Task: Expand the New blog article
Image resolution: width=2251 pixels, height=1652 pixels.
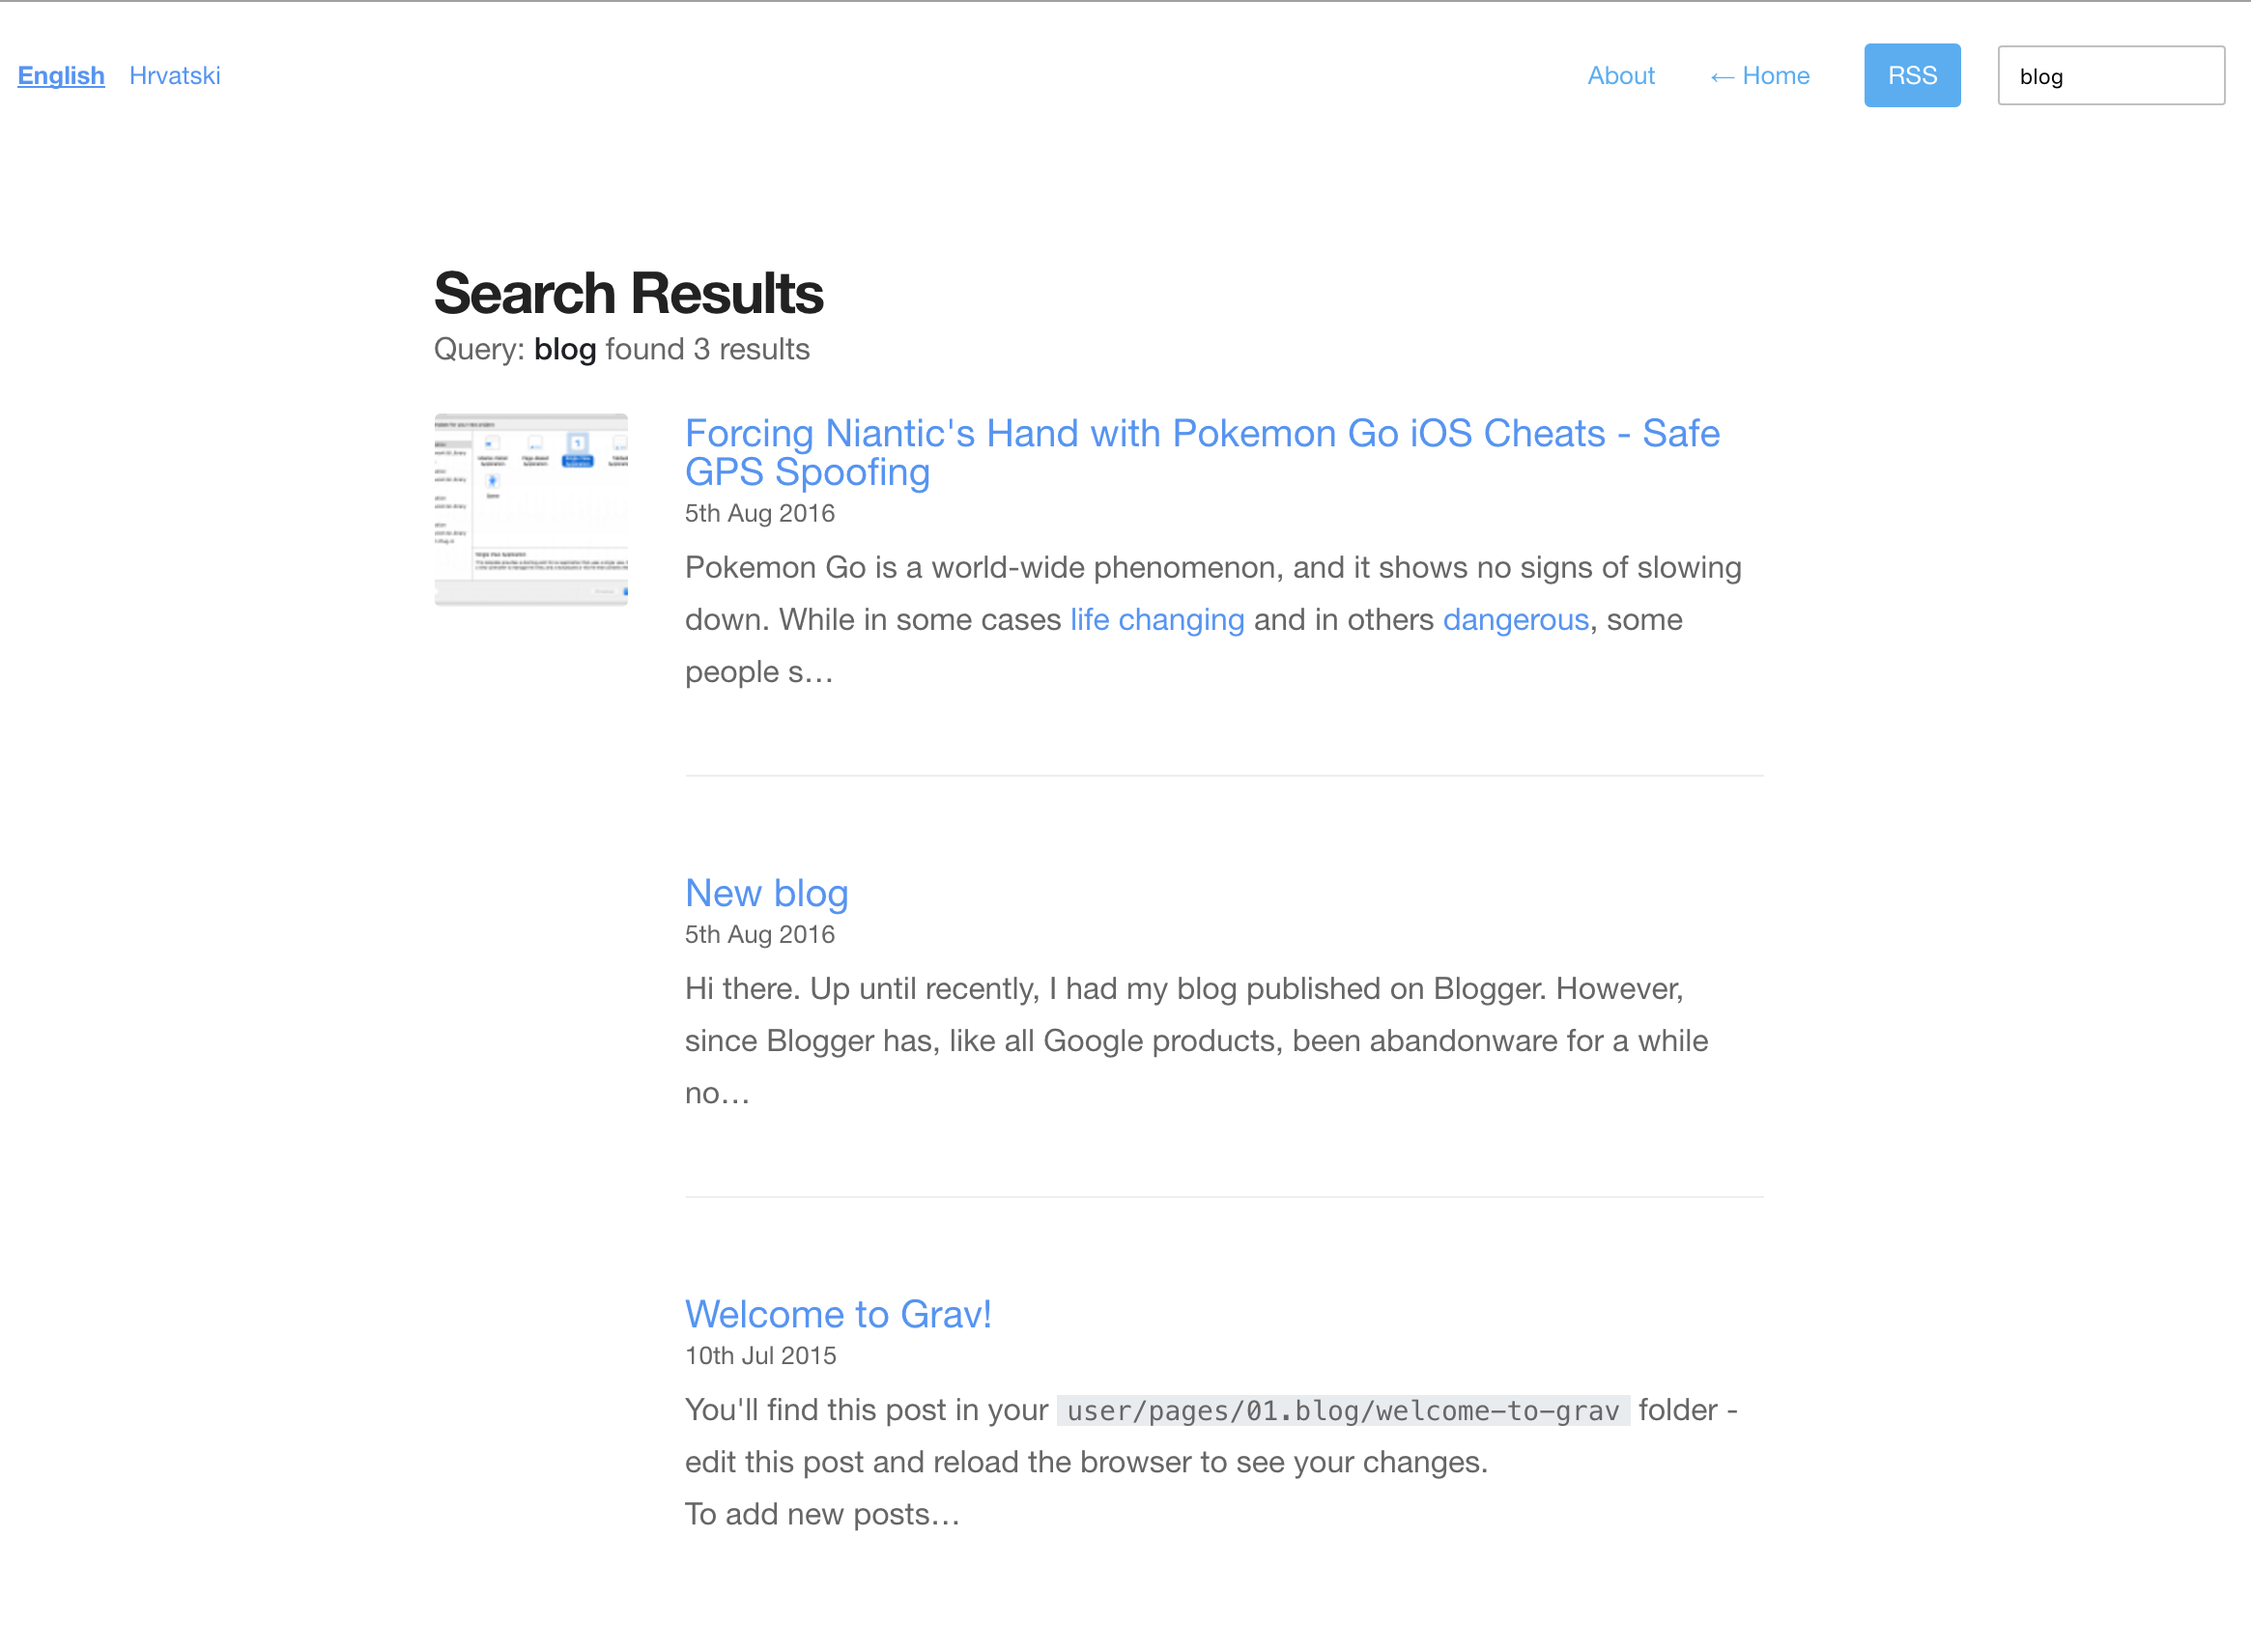Action: [x=765, y=894]
